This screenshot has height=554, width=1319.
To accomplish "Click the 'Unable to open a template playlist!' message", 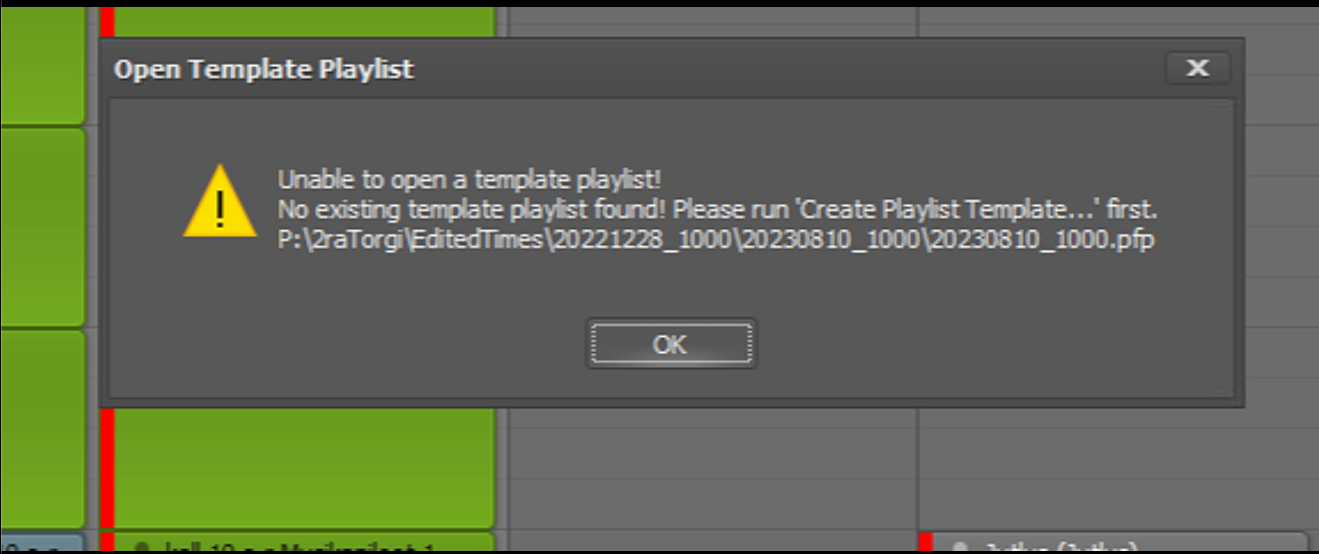I will tap(469, 180).
